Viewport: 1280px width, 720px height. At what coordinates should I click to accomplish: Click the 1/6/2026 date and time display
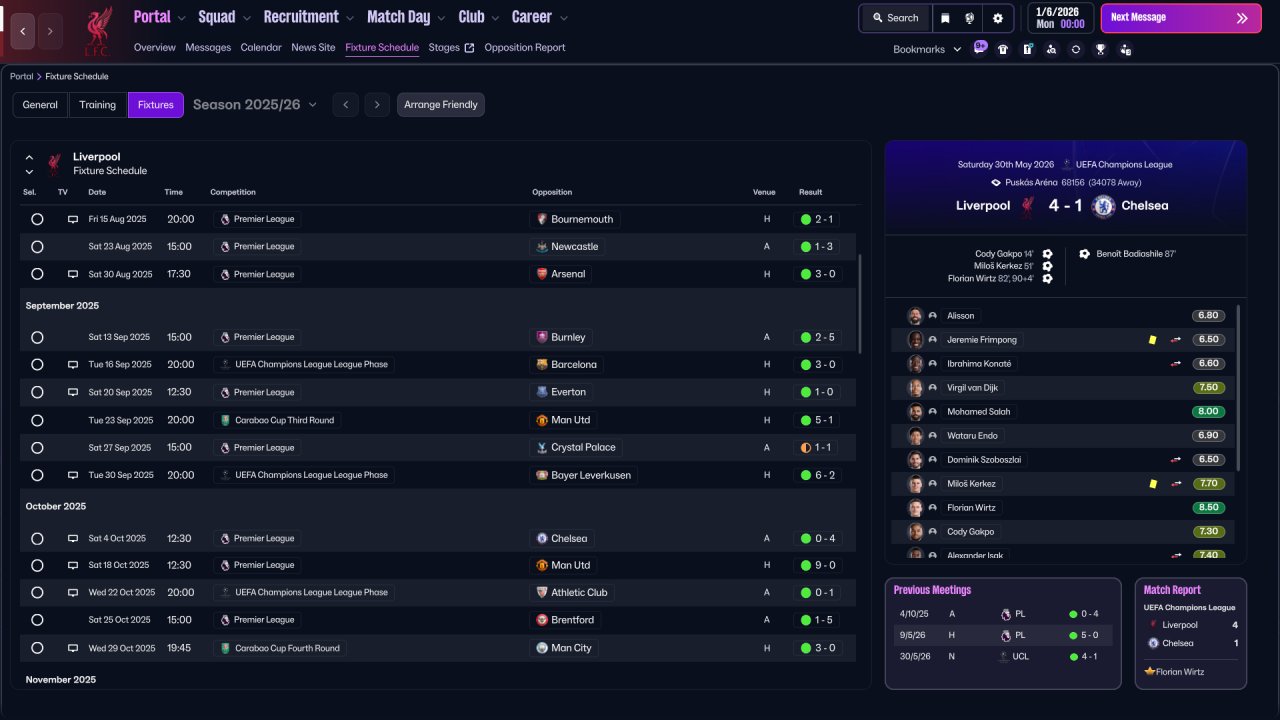[x=1061, y=18]
